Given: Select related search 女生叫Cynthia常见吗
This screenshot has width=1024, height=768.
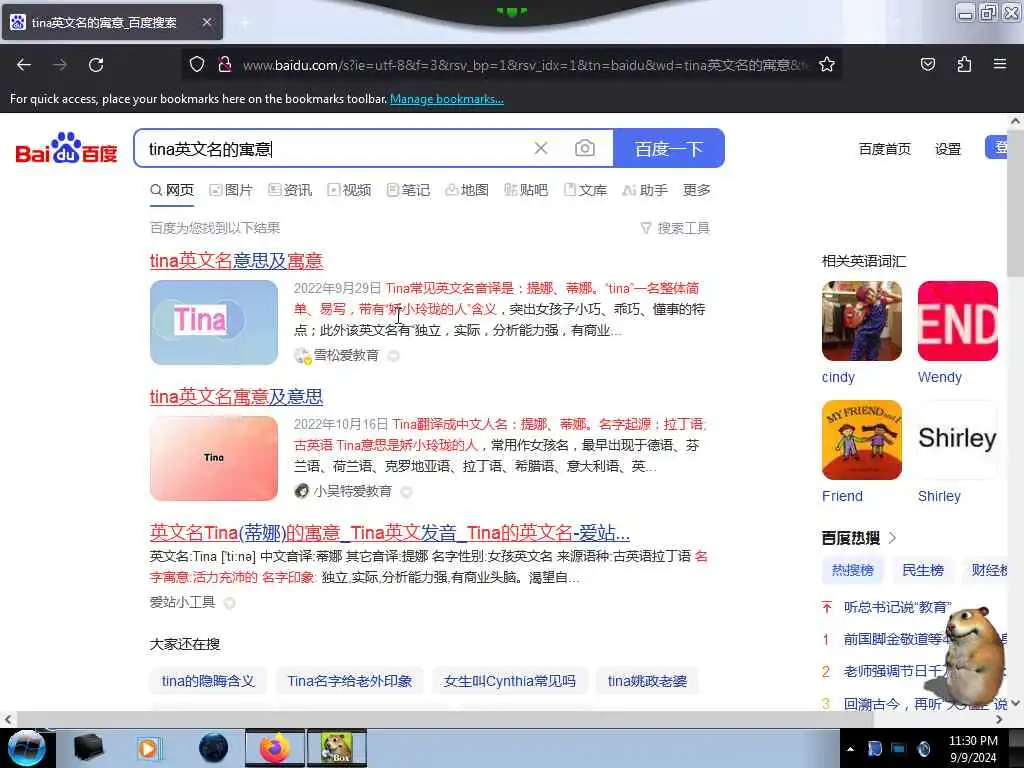Looking at the screenshot, I should point(509,680).
